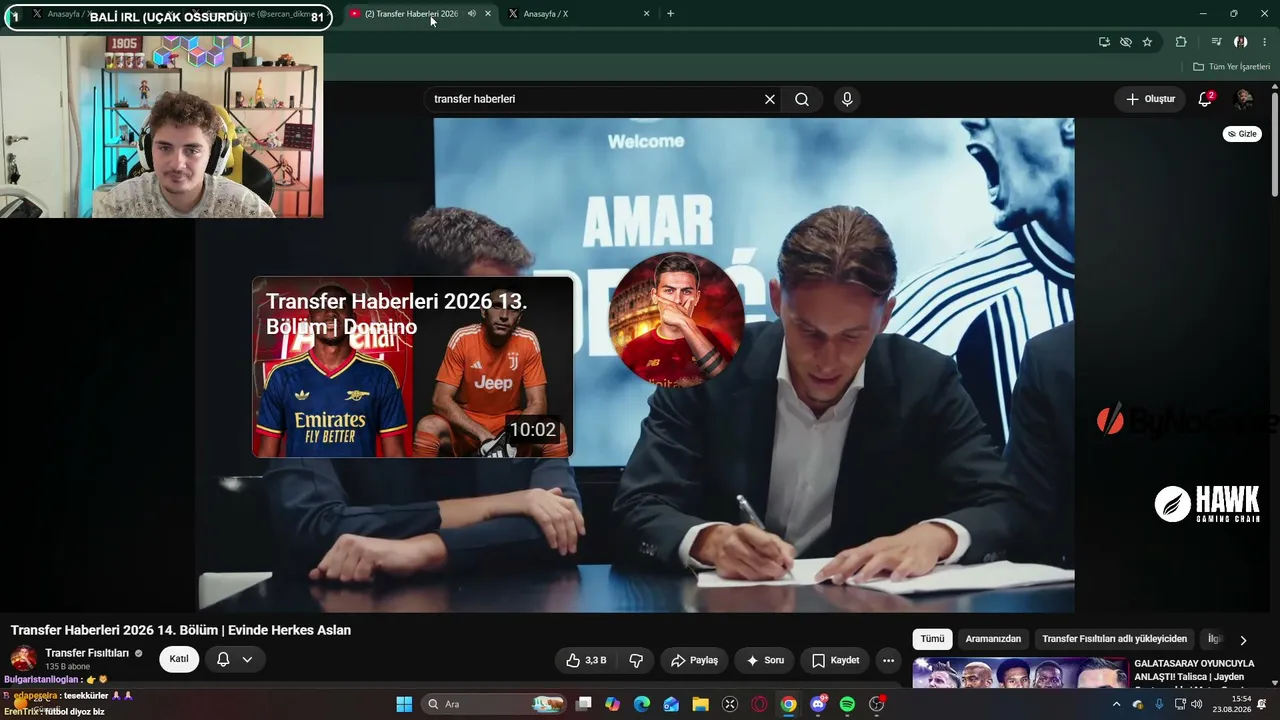Dislike the Transfer Haberleri video

(636, 660)
